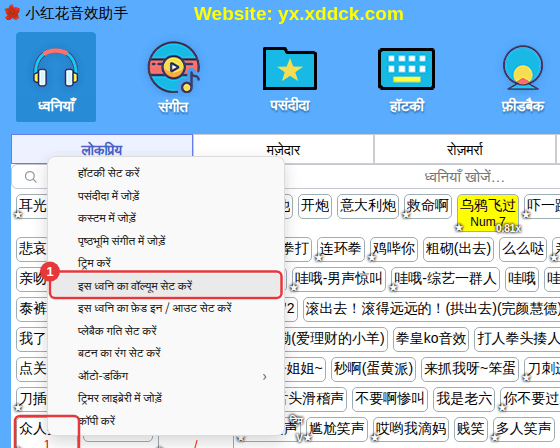
Task: Play the 耳光 sound
Action: pyautogui.click(x=32, y=206)
